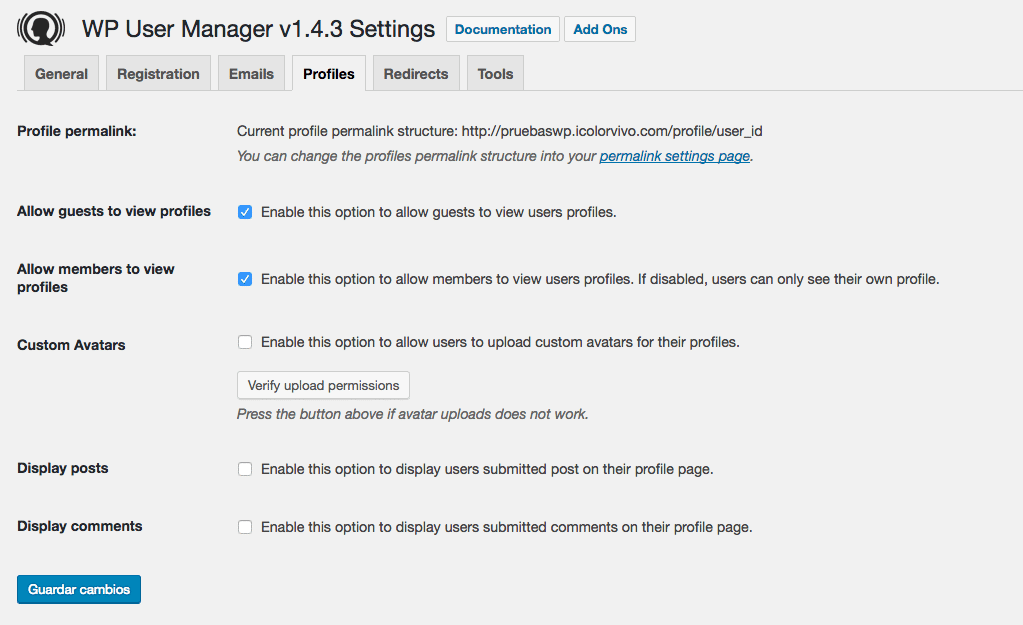Screen dimensions: 1023x625
Task: Click the 'Display posts' label
Action: tap(63, 468)
